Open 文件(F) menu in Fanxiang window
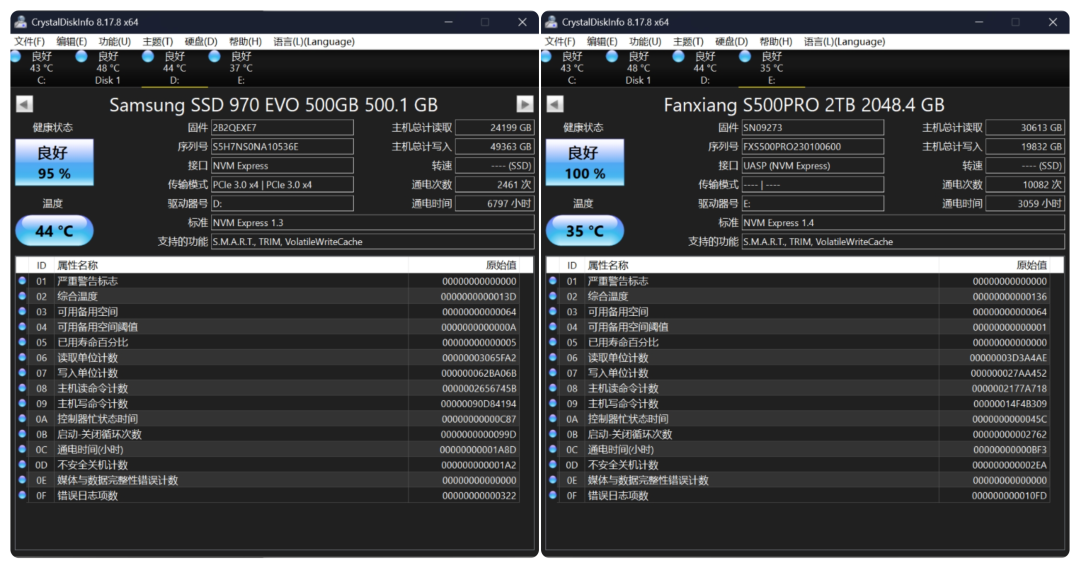Image resolution: width=1080 pixels, height=569 pixels. pos(559,41)
